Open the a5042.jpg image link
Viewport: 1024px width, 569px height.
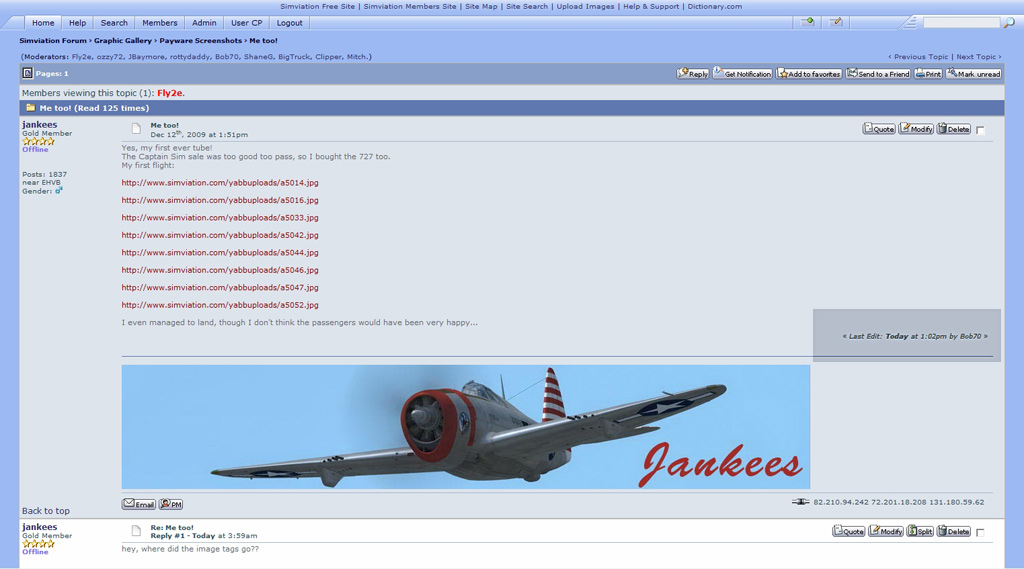(x=220, y=235)
